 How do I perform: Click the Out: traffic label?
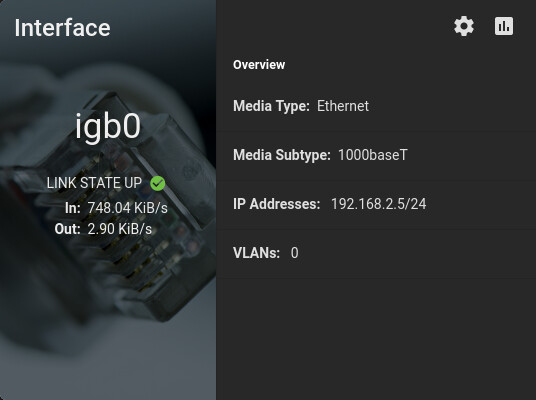click(x=68, y=229)
